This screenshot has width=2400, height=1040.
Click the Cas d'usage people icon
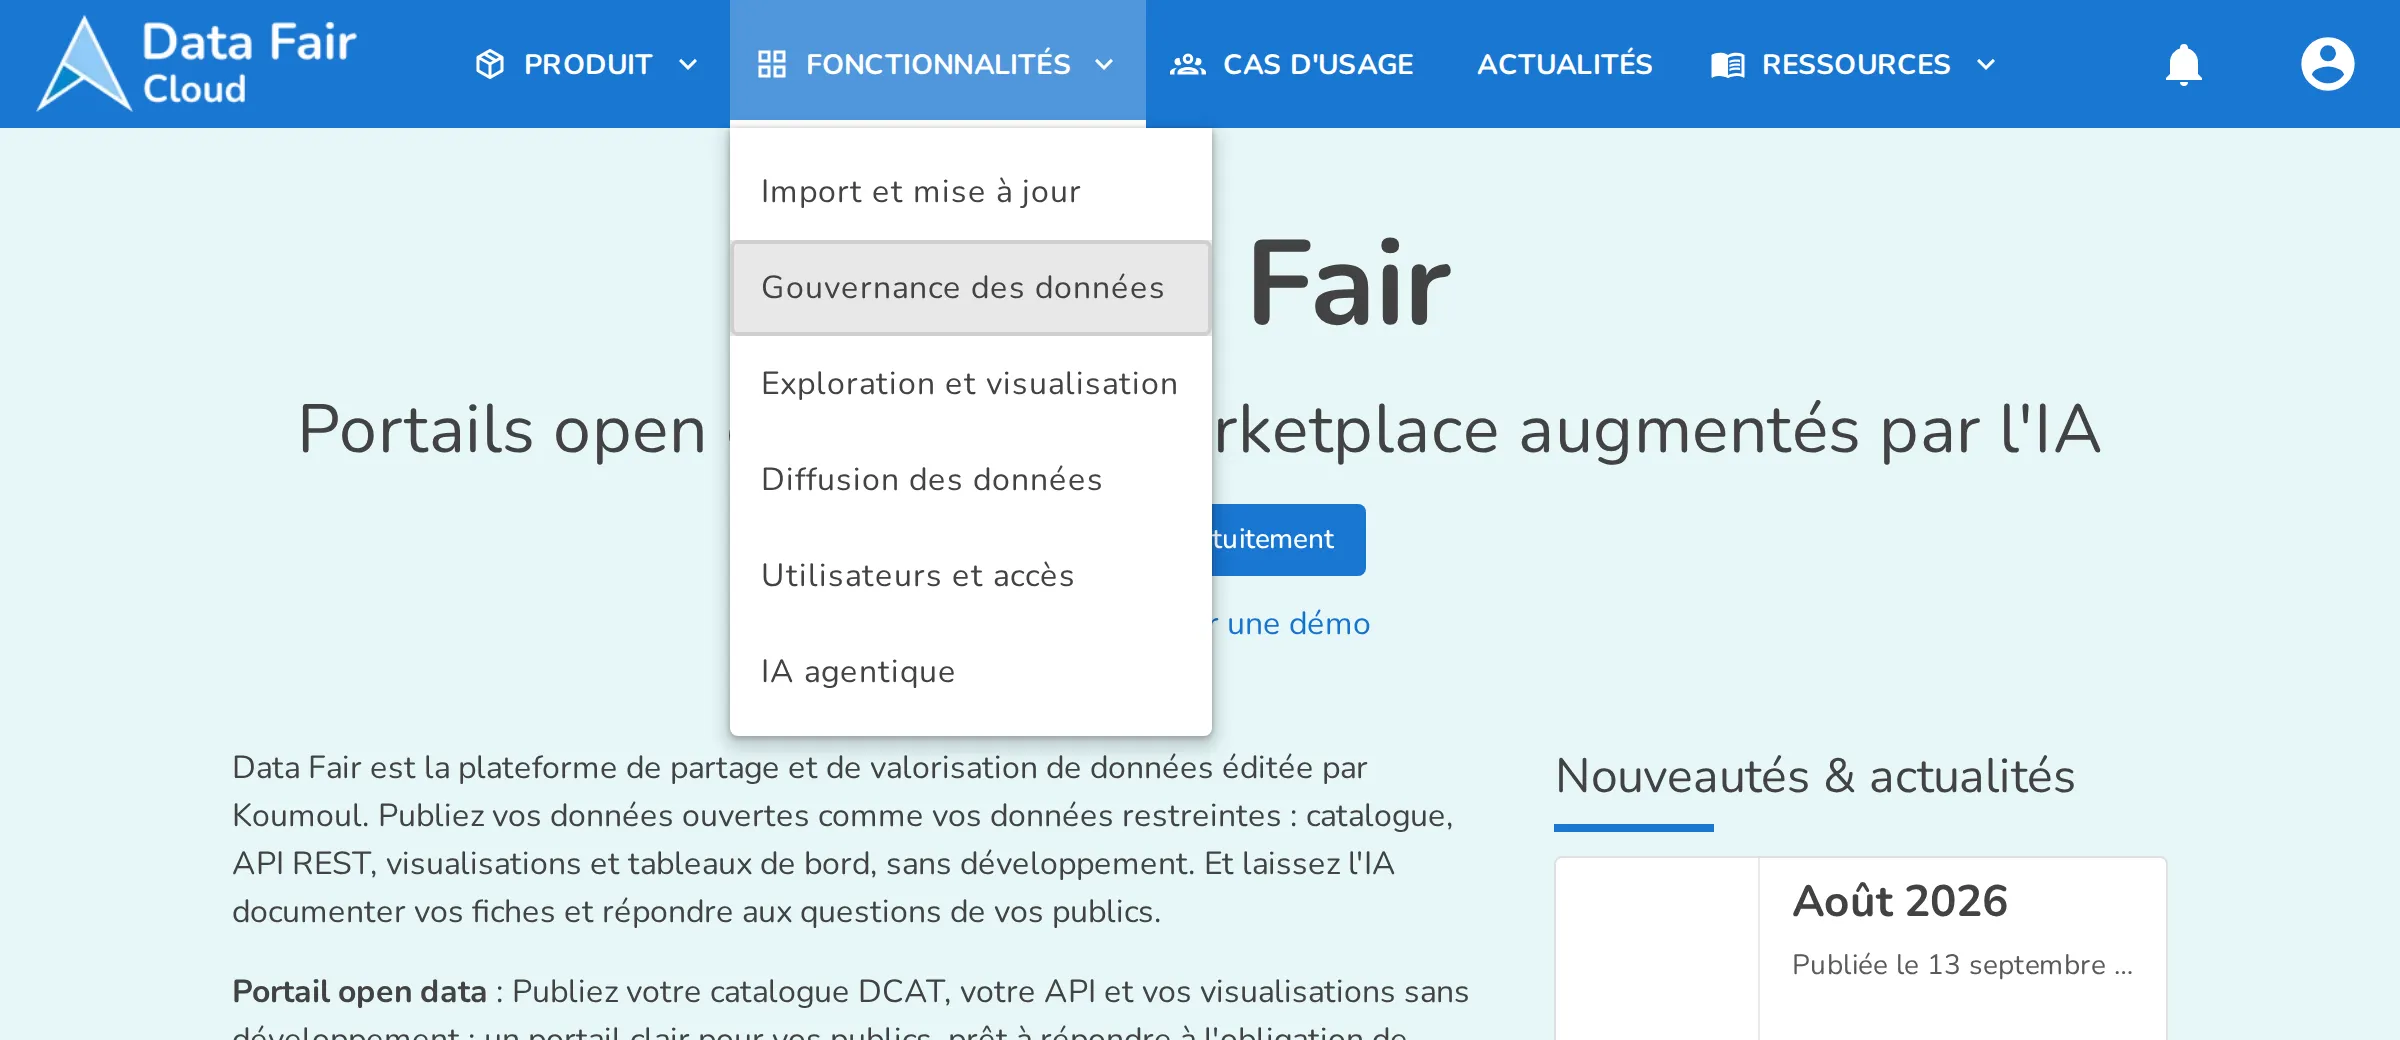pos(1188,64)
